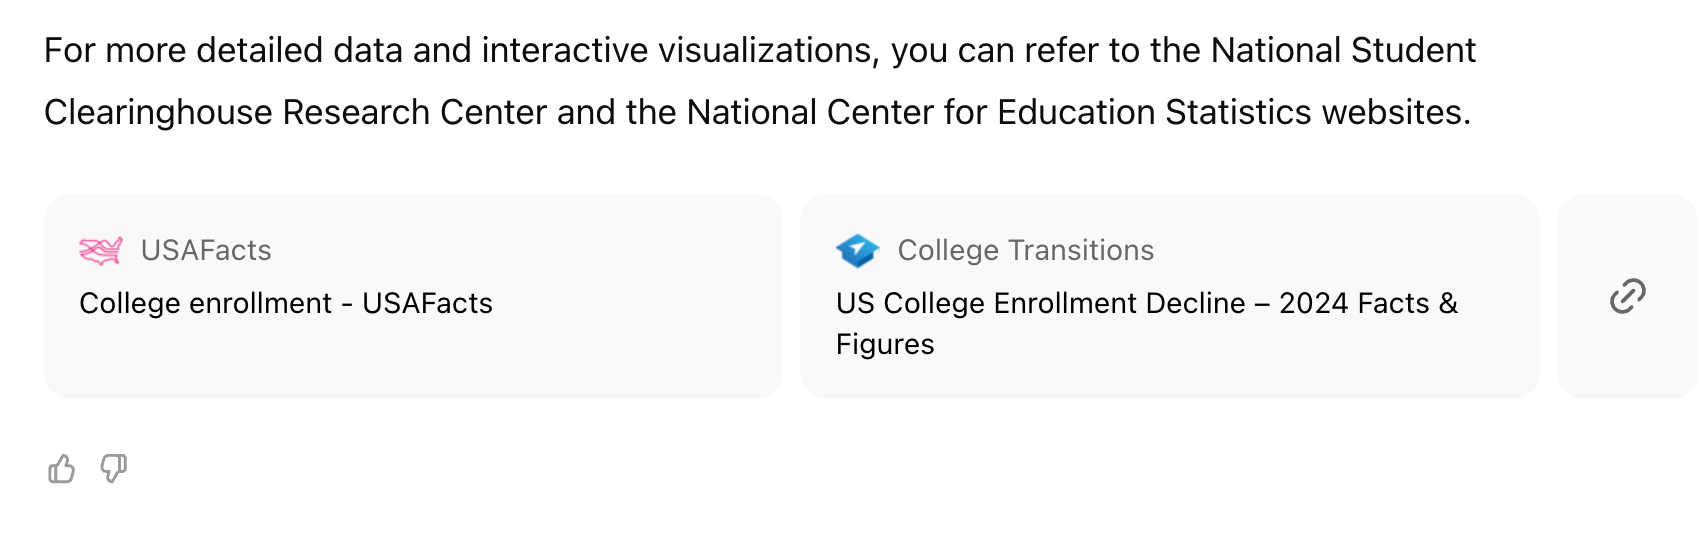The height and width of the screenshot is (536, 1702).
Task: Give the response a thumbs up
Action: point(61,468)
